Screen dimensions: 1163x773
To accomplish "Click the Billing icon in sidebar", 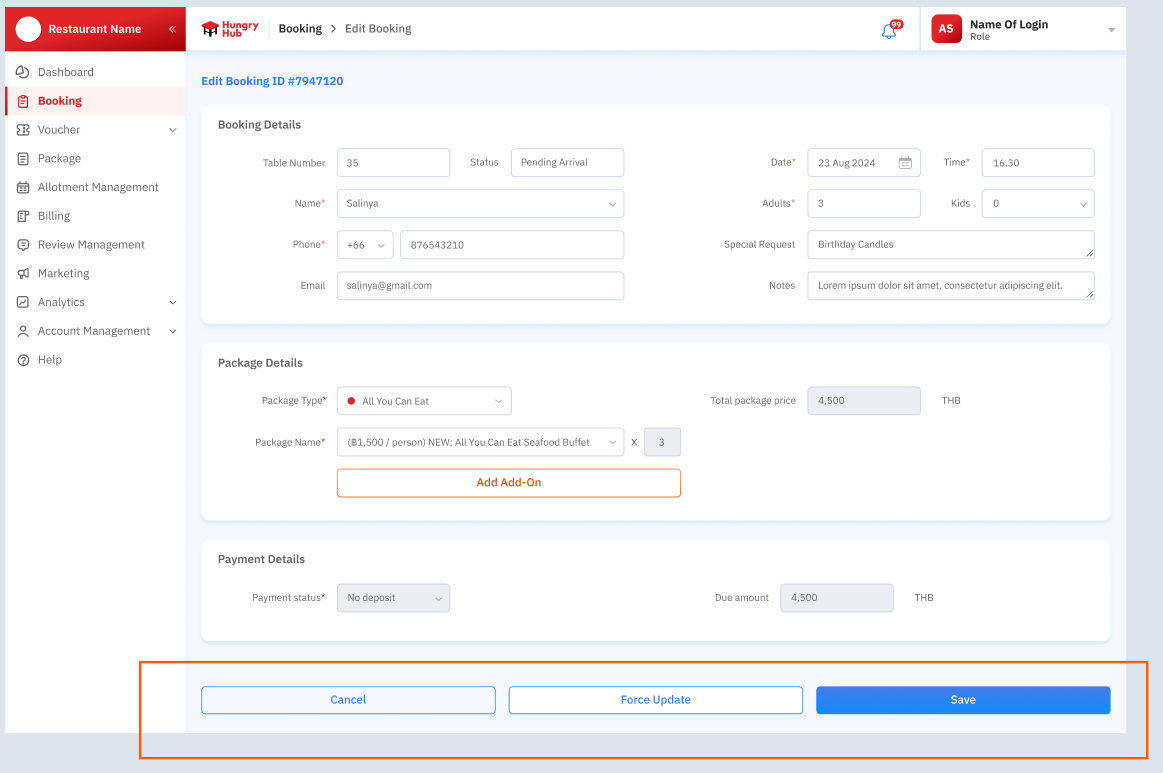I will pos(23,216).
